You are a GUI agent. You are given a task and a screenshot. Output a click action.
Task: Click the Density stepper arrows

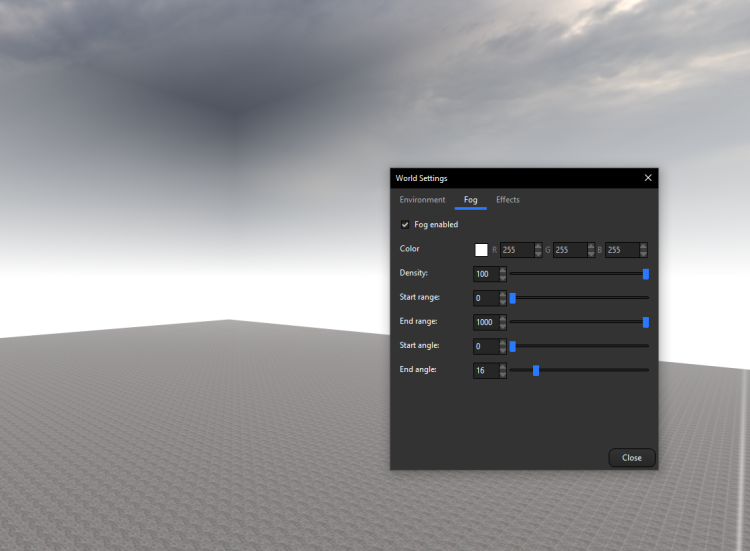pos(503,274)
